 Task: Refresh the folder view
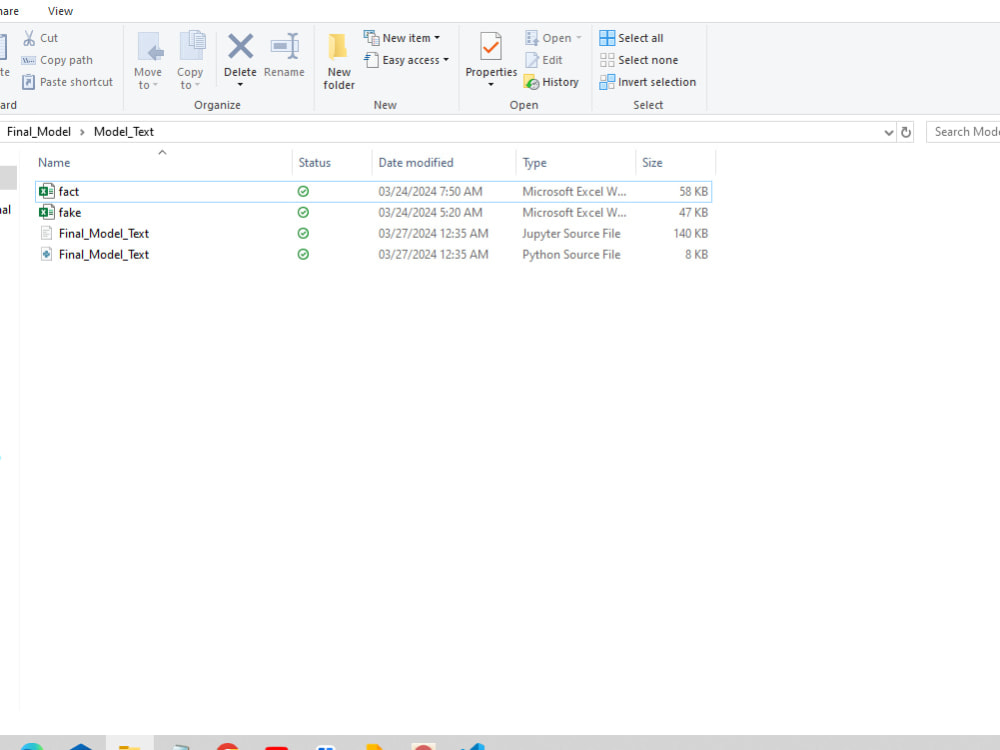coord(906,133)
